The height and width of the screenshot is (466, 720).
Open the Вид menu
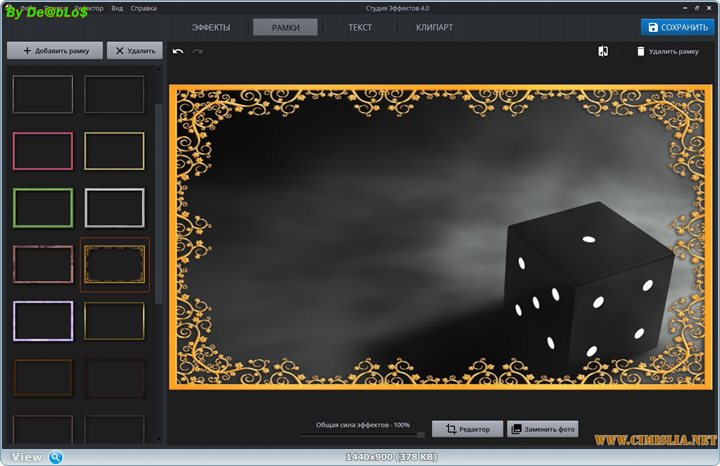(117, 8)
